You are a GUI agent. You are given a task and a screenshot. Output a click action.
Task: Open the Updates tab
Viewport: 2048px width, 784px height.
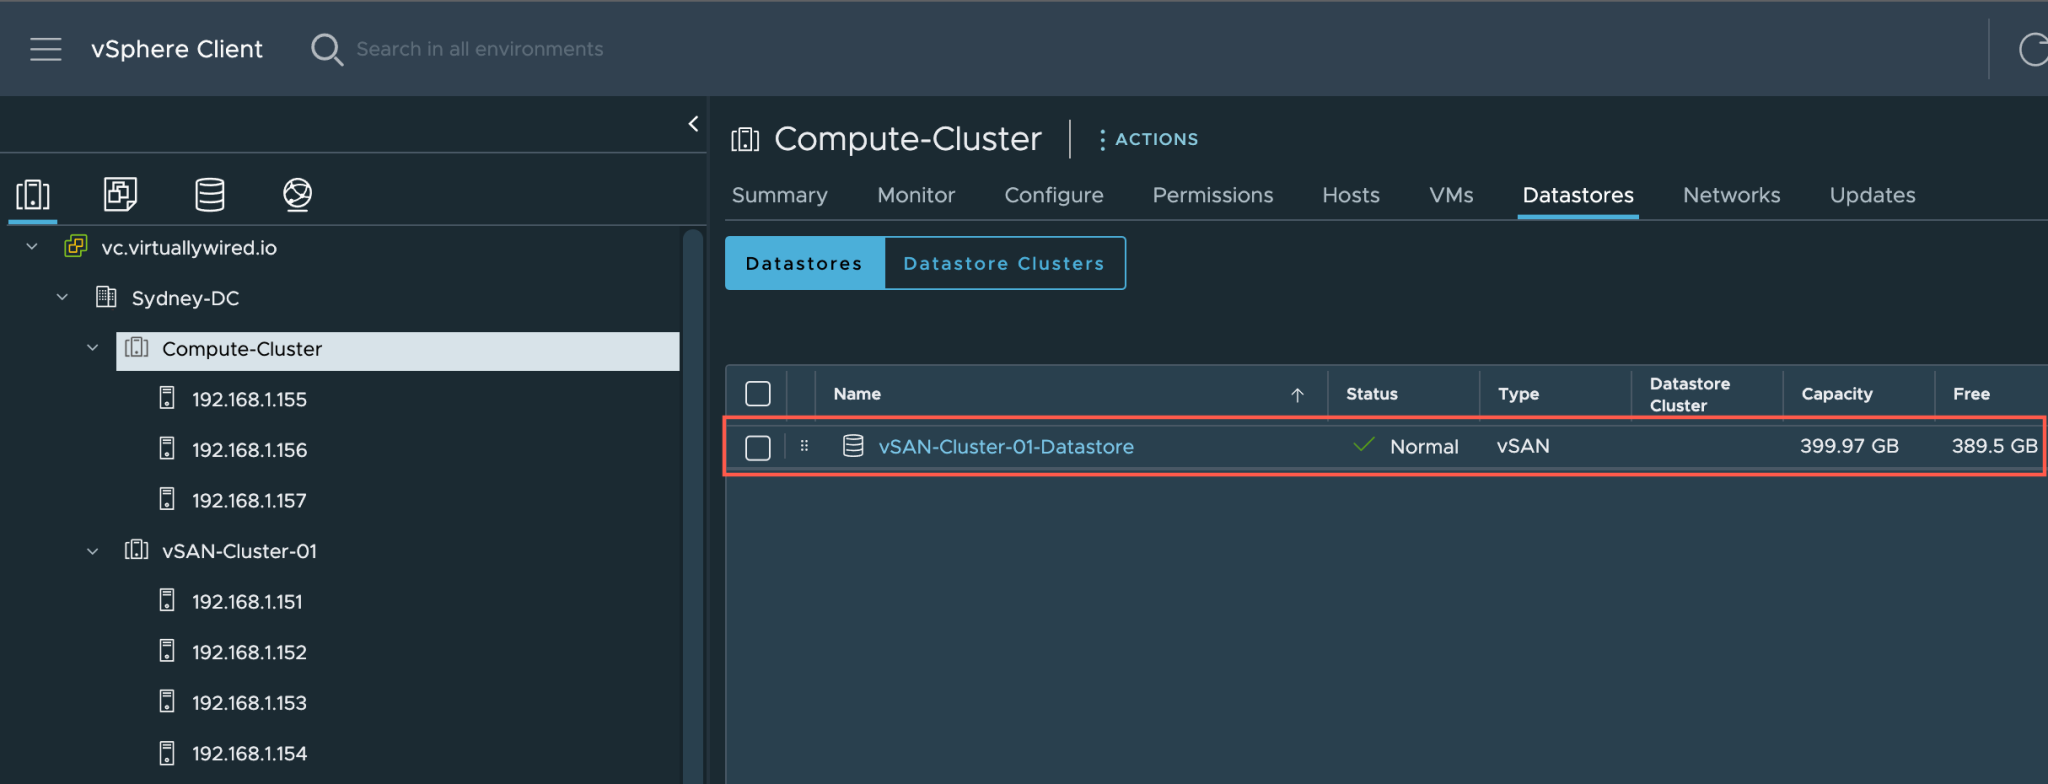coord(1872,195)
